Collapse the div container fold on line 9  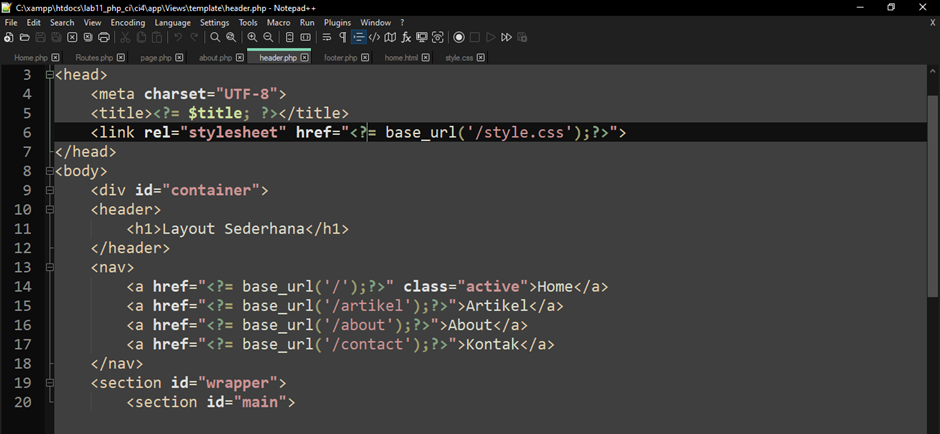(49, 190)
